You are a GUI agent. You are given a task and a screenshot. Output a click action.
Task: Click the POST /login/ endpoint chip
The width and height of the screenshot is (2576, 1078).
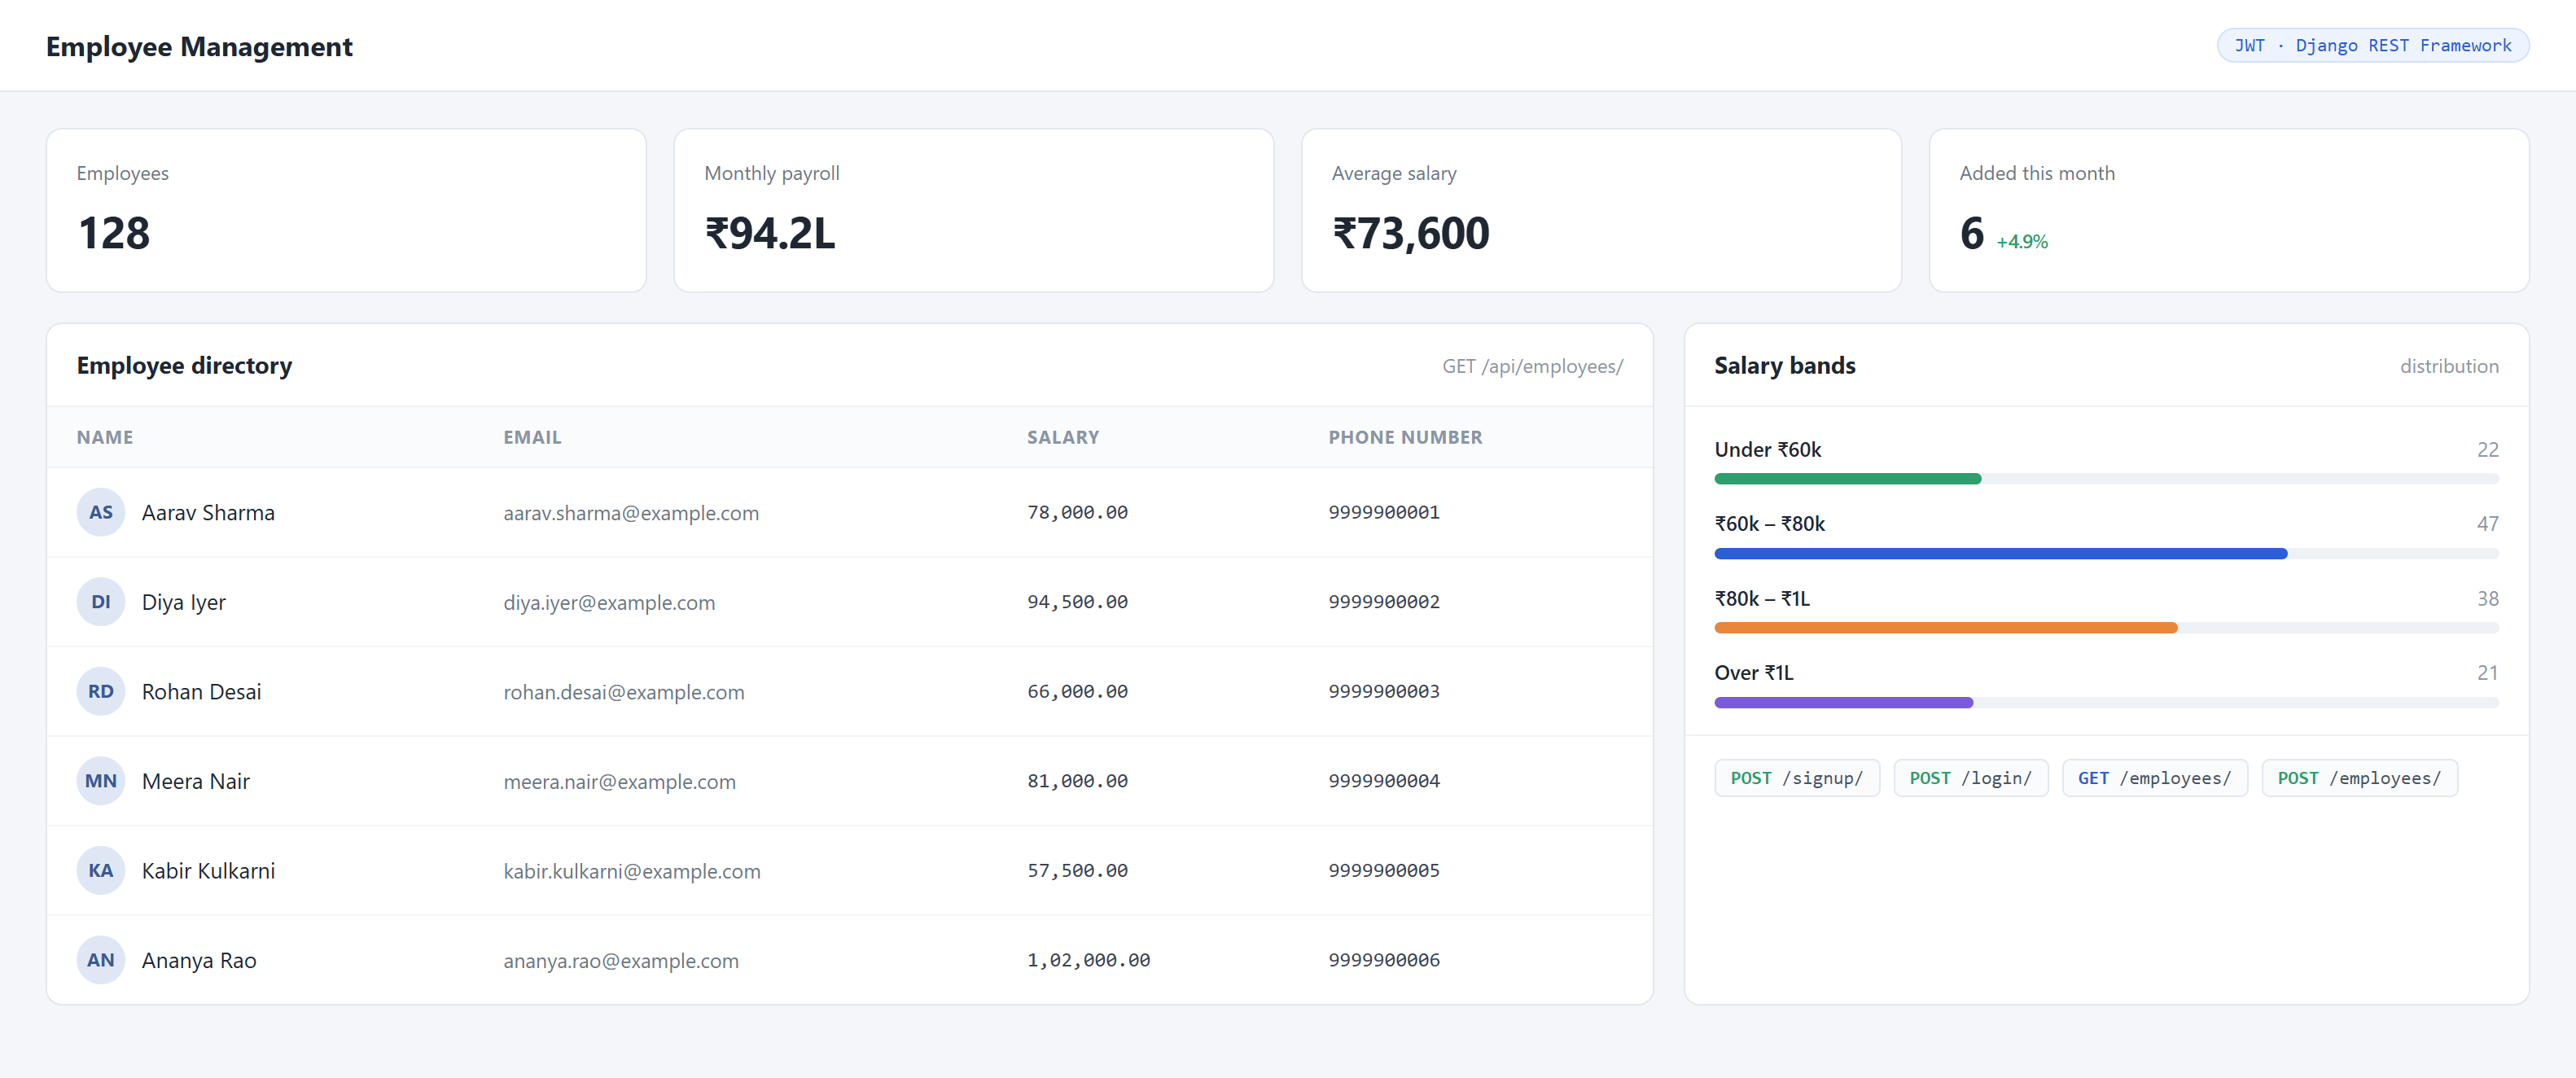click(x=1970, y=778)
